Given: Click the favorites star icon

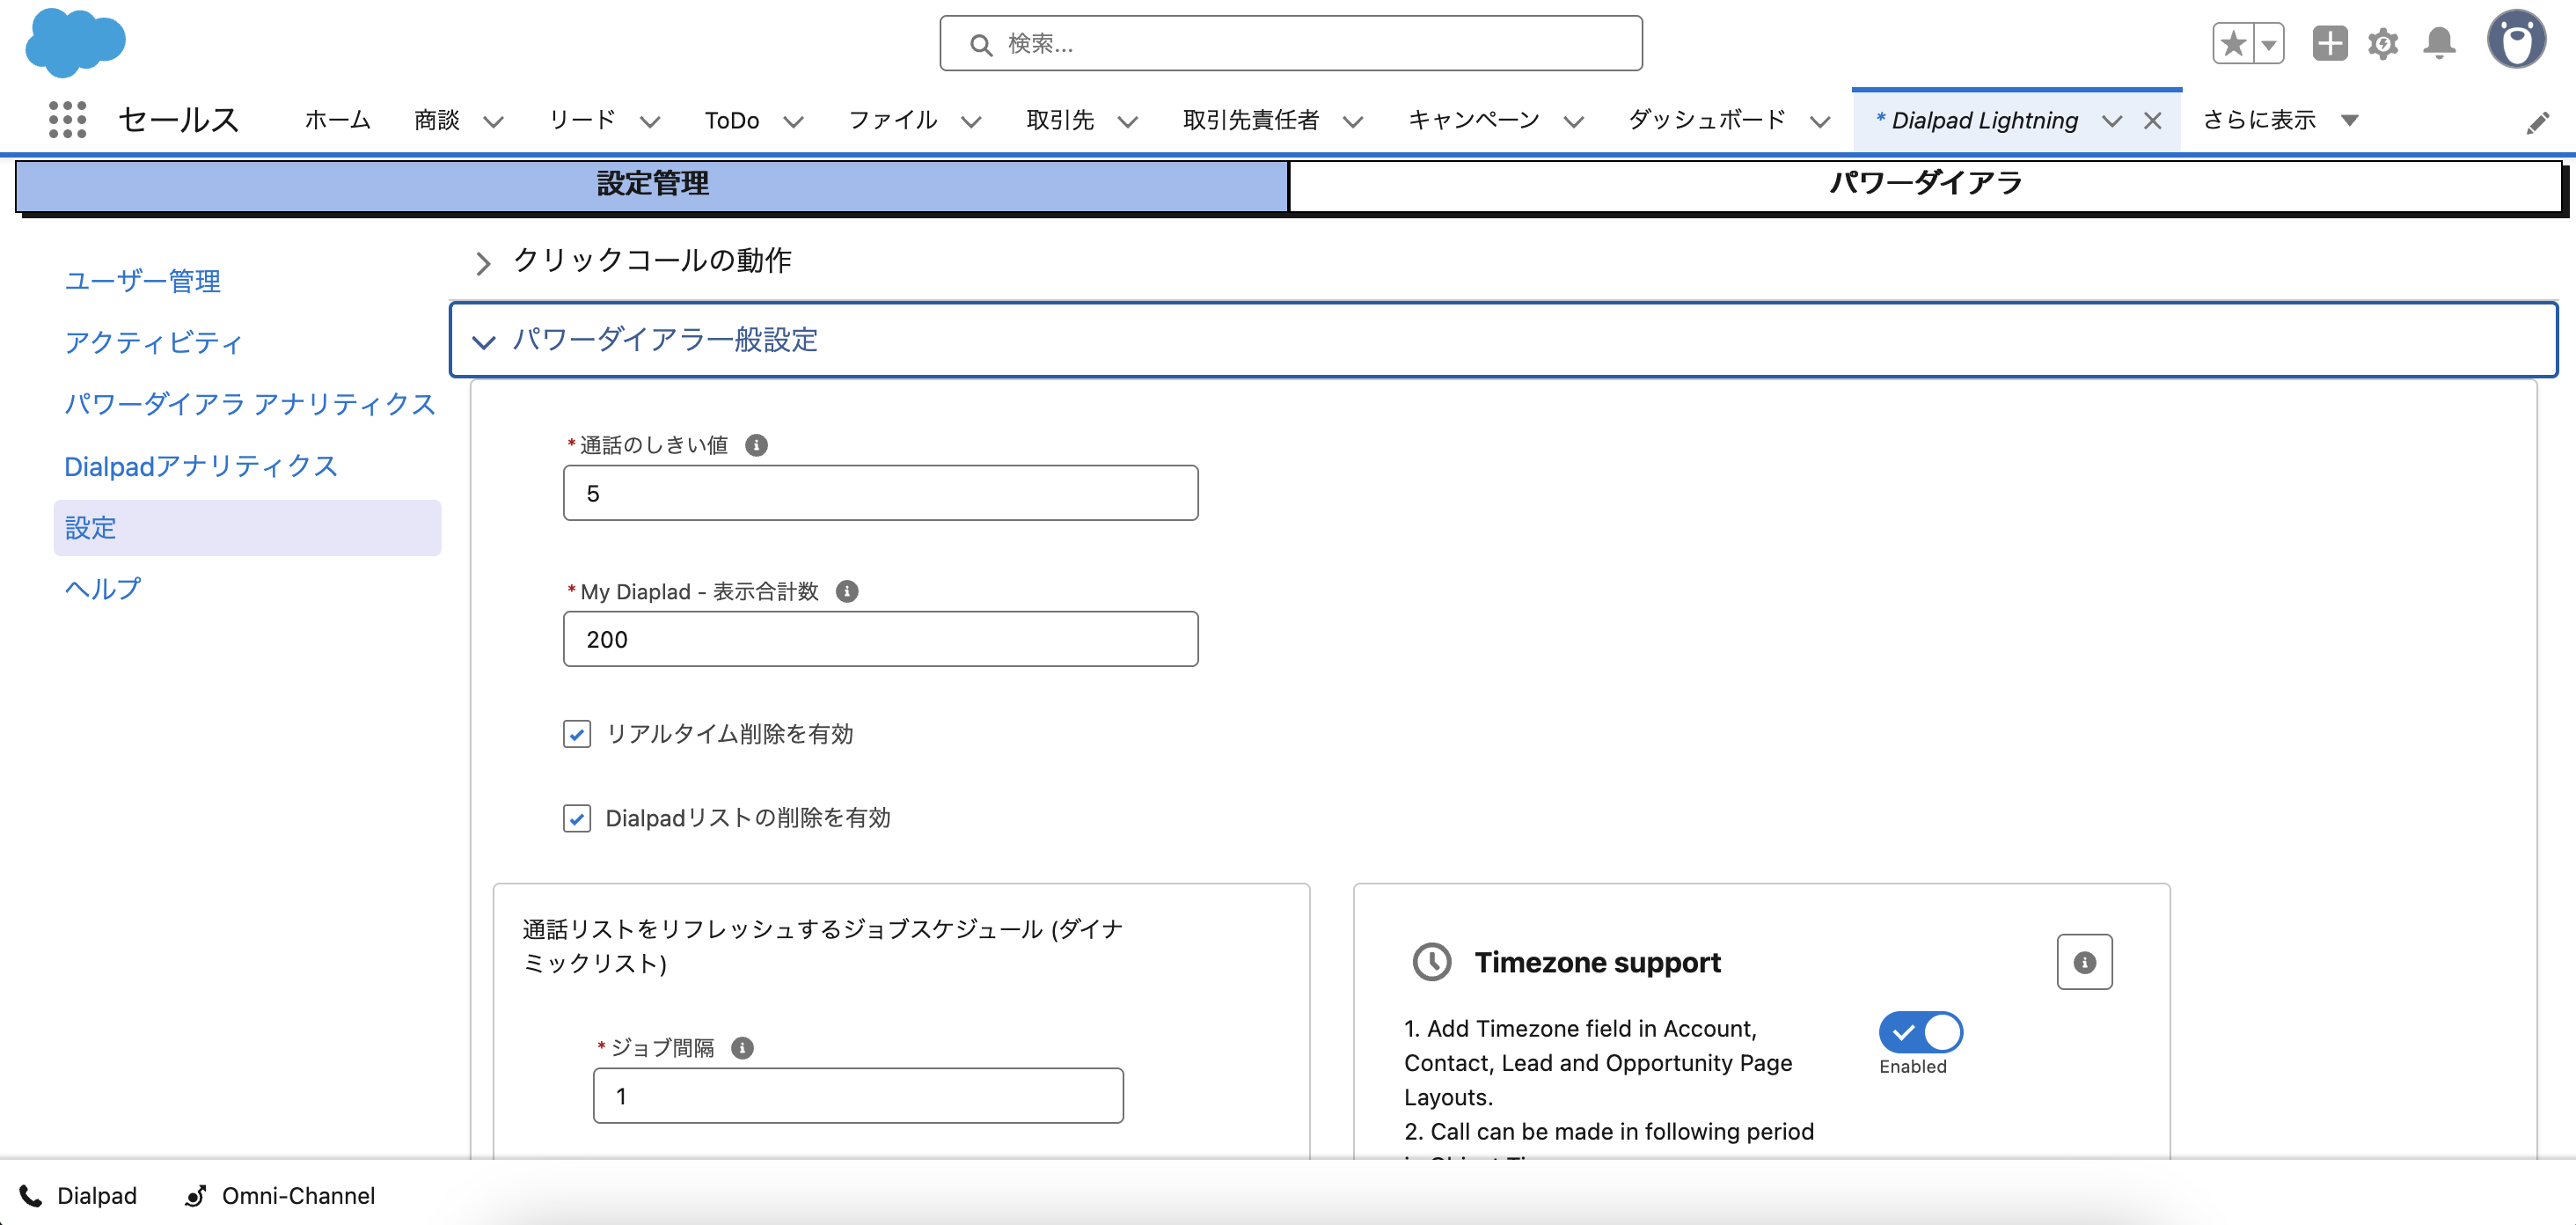Looking at the screenshot, I should tap(2233, 44).
